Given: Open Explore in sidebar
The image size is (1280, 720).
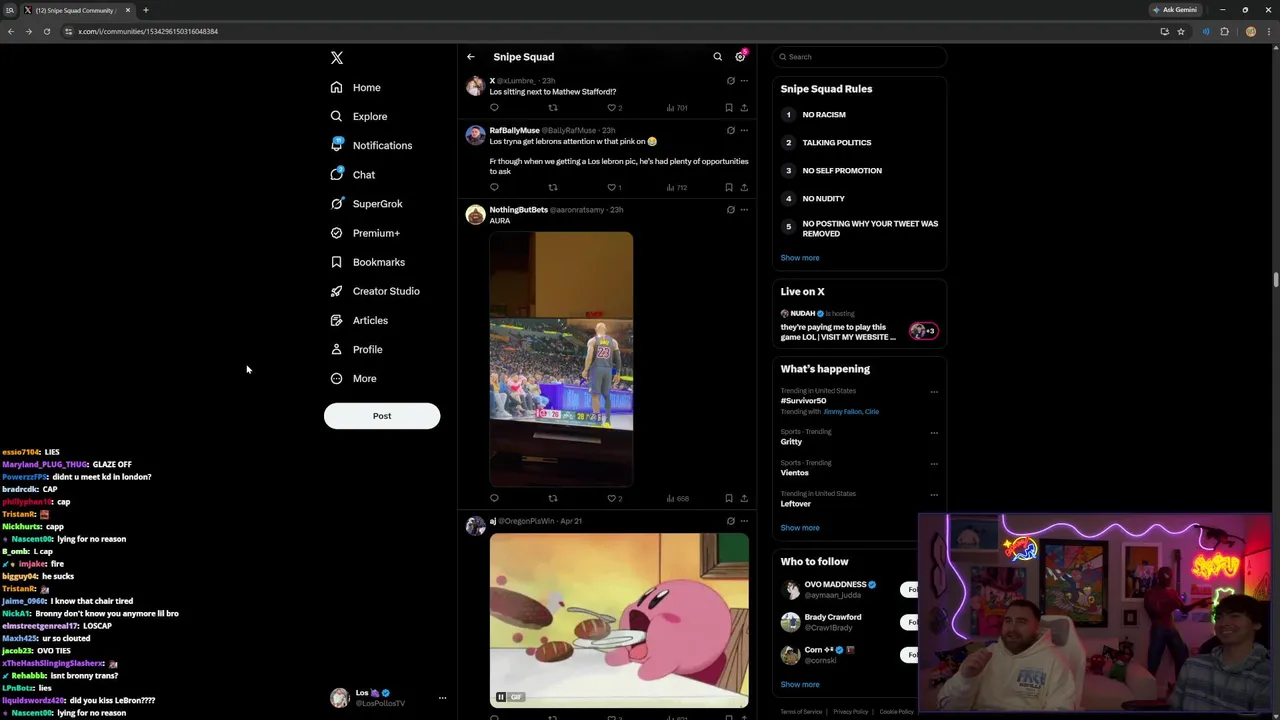Looking at the screenshot, I should 359,116.
